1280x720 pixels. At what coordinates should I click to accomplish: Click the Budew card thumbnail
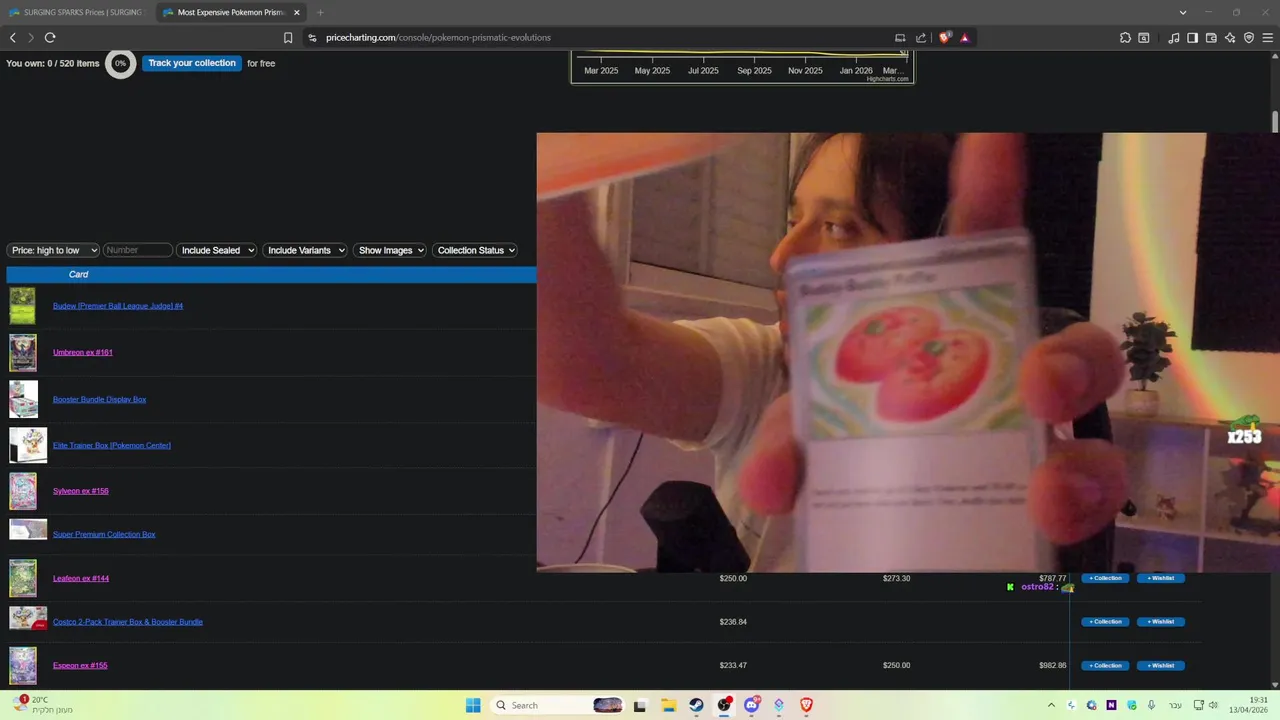click(22, 306)
